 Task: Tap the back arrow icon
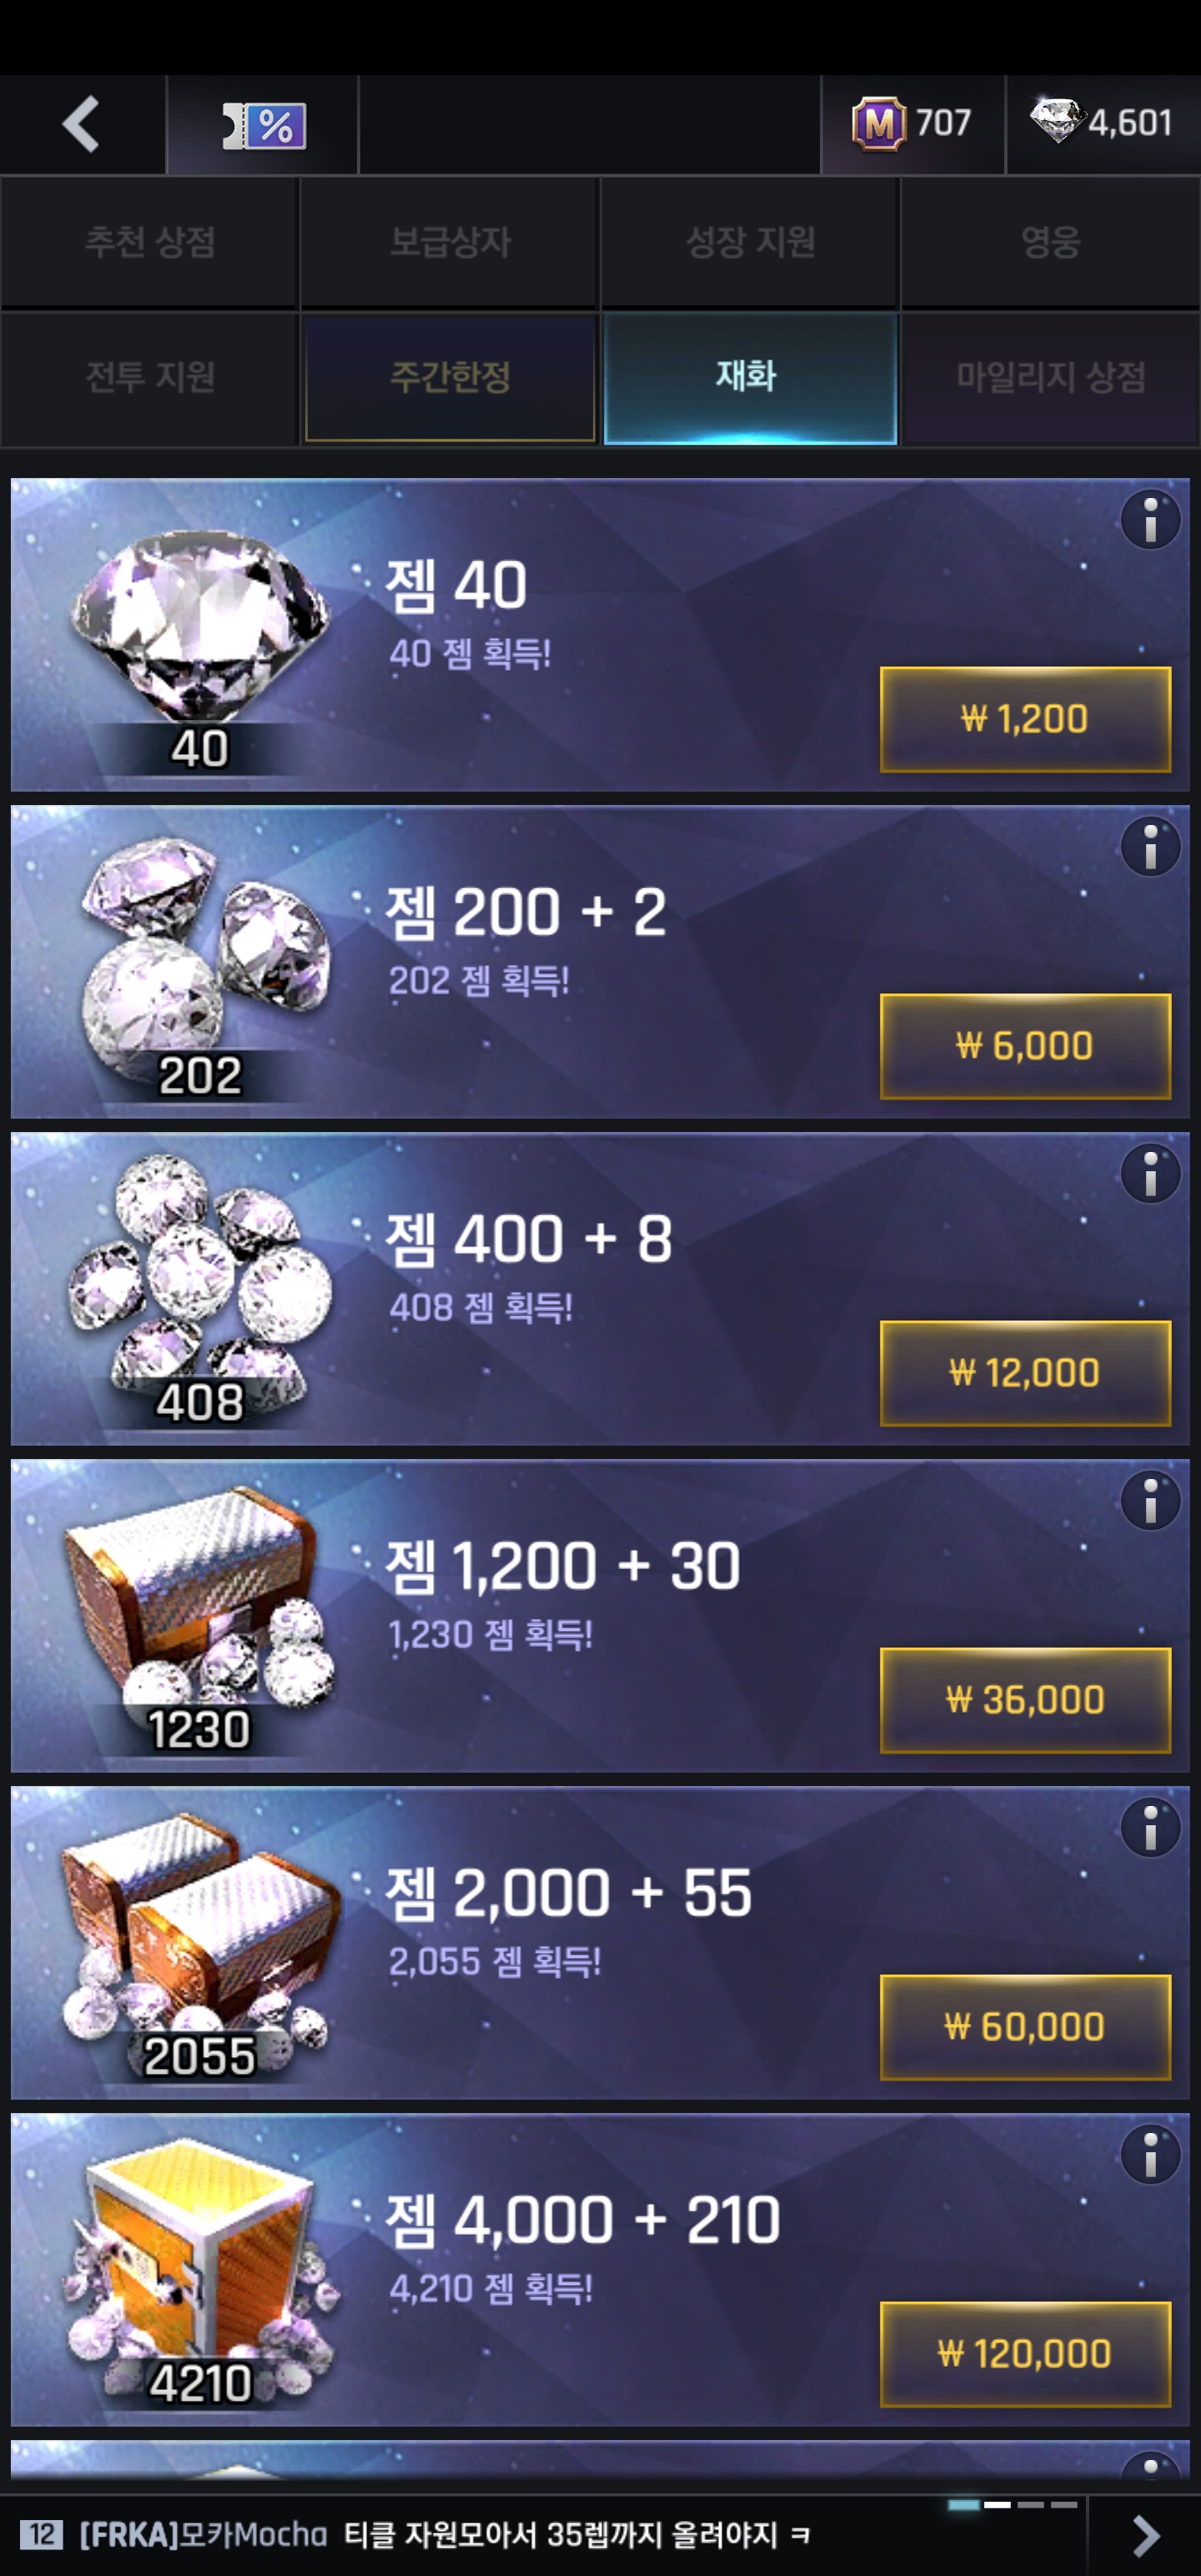coord(81,124)
